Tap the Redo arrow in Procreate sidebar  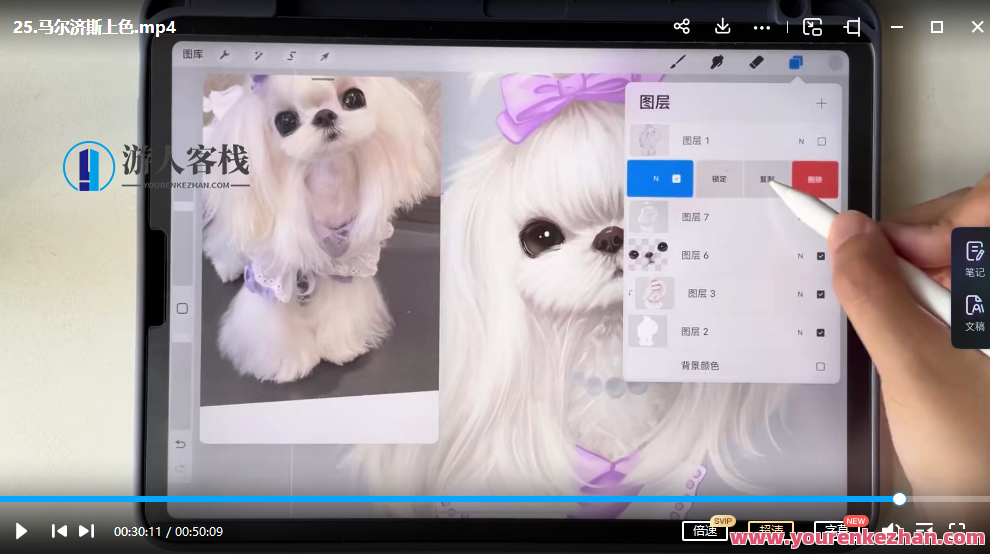(x=180, y=469)
